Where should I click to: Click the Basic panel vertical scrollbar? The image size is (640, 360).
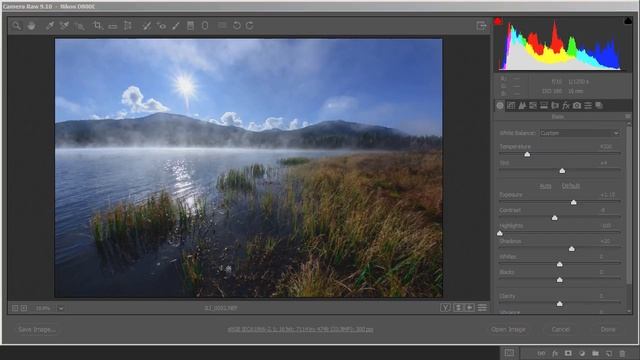629,204
